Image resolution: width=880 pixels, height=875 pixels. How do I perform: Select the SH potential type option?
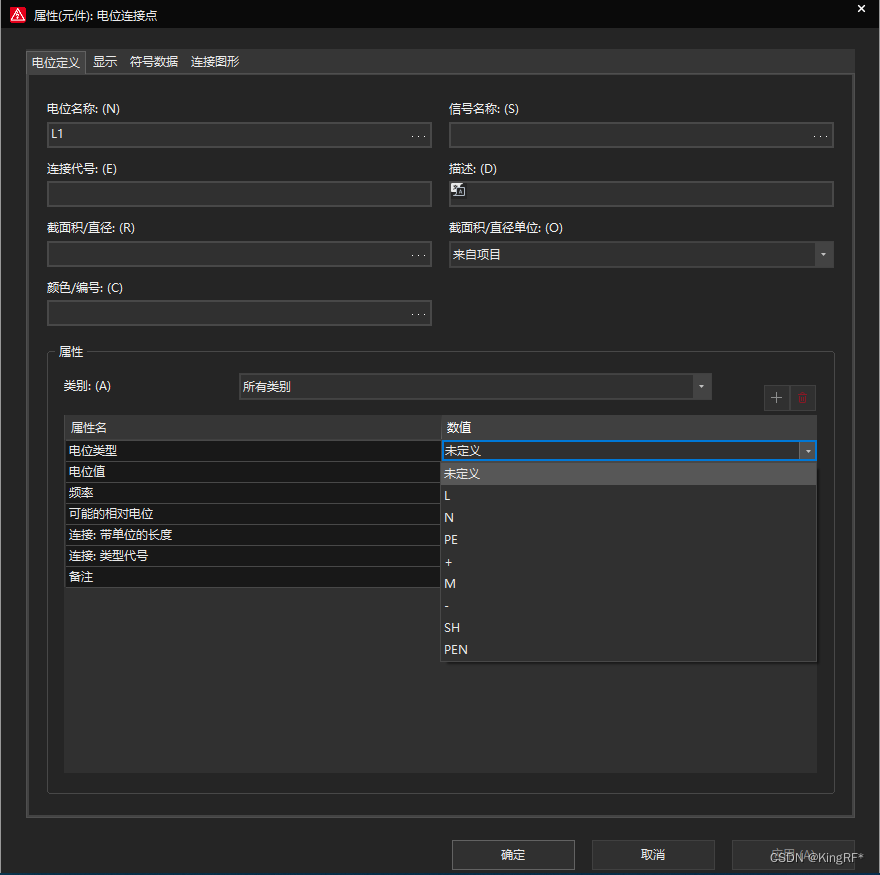click(x=452, y=628)
